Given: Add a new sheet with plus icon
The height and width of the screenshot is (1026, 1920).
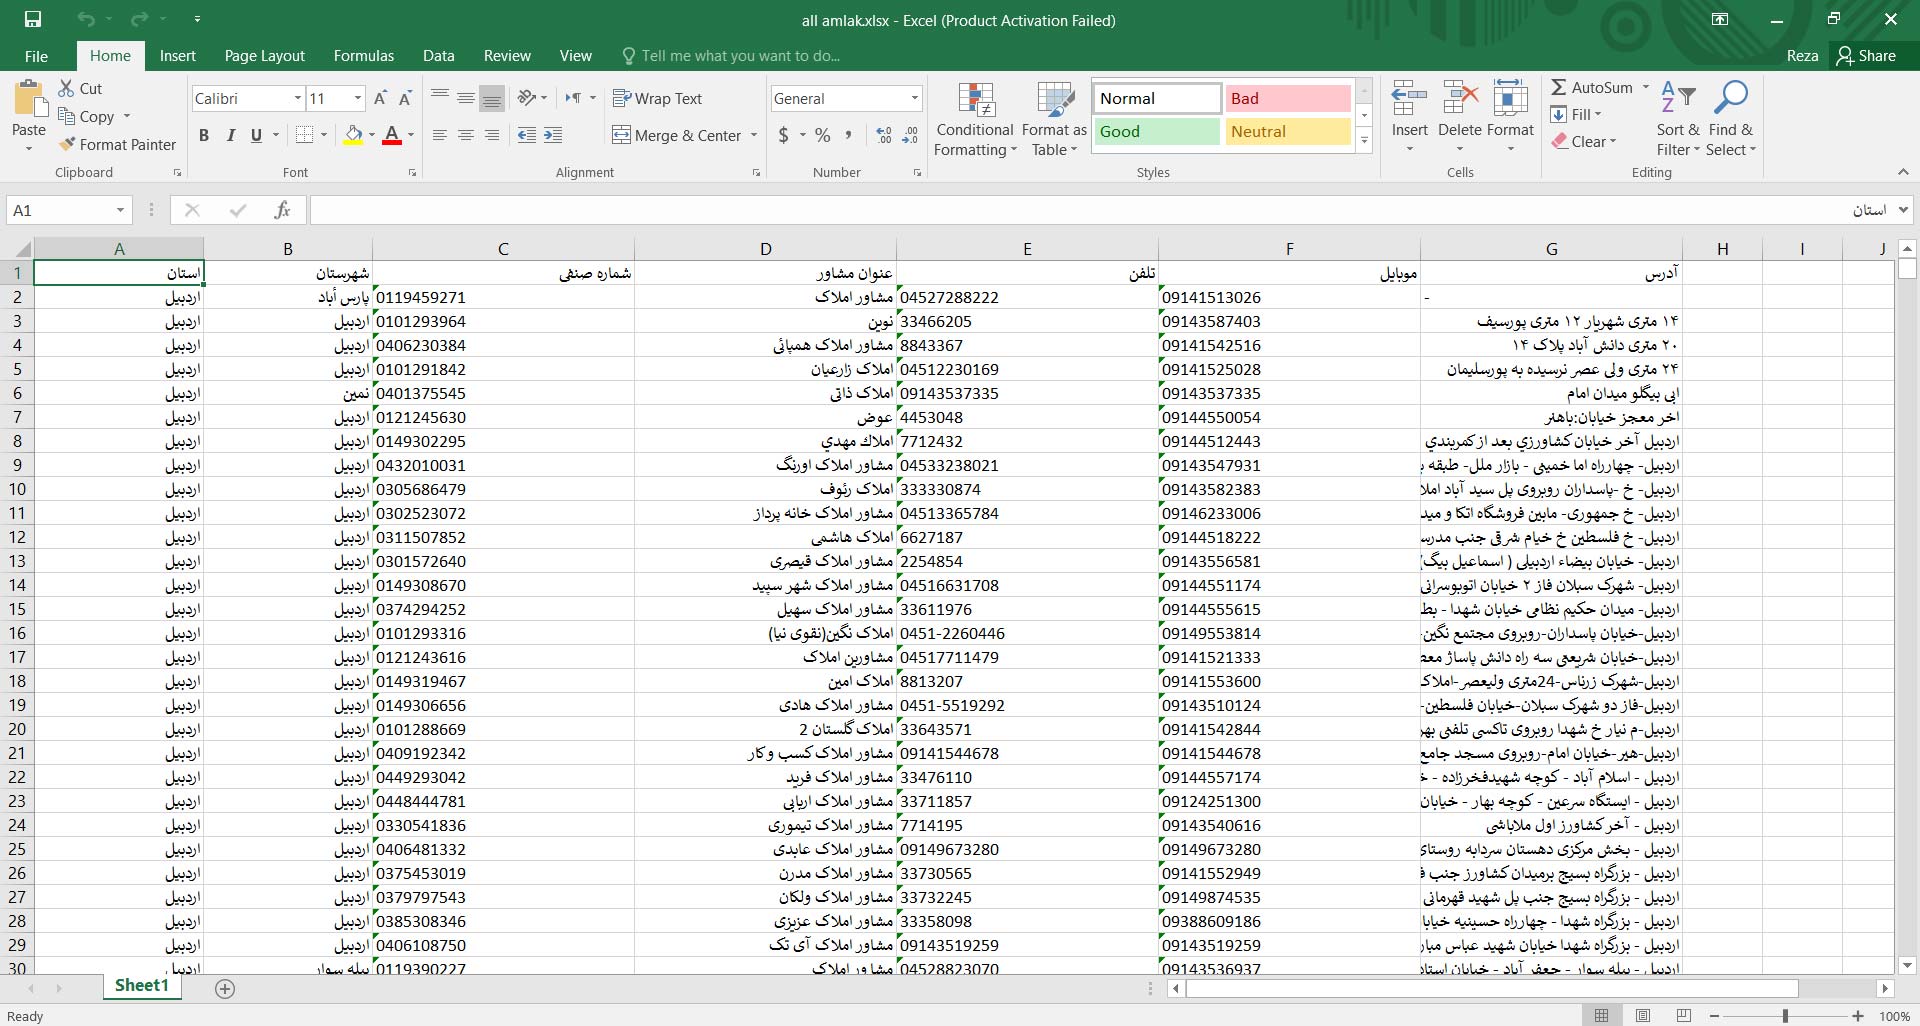Looking at the screenshot, I should click(x=225, y=988).
